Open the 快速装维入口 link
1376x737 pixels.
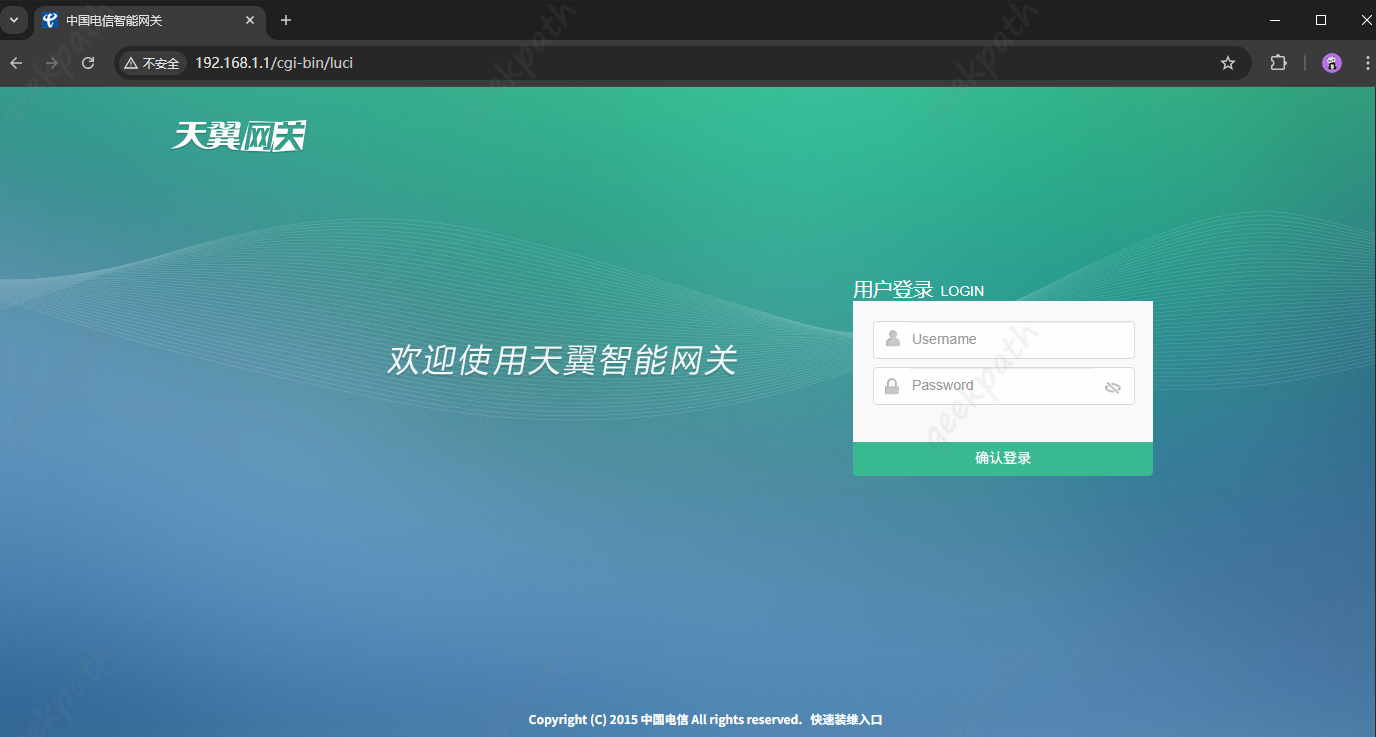[x=846, y=720]
